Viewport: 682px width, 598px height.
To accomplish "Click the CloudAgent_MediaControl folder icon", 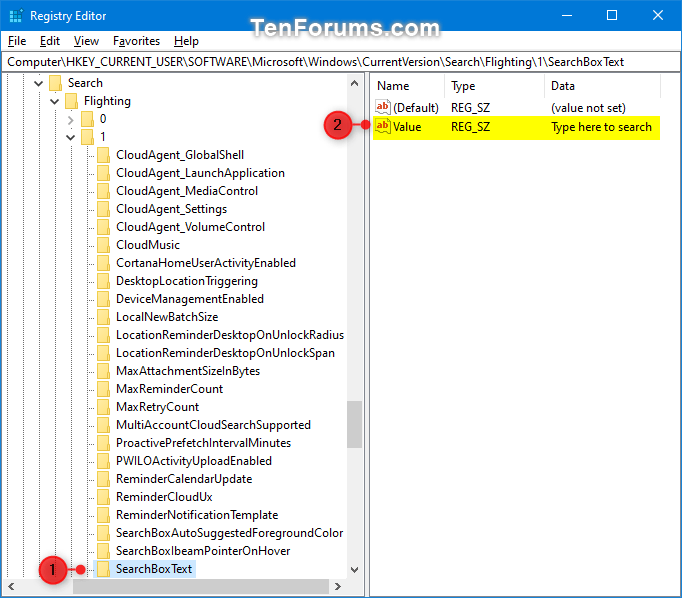I will click(x=104, y=191).
